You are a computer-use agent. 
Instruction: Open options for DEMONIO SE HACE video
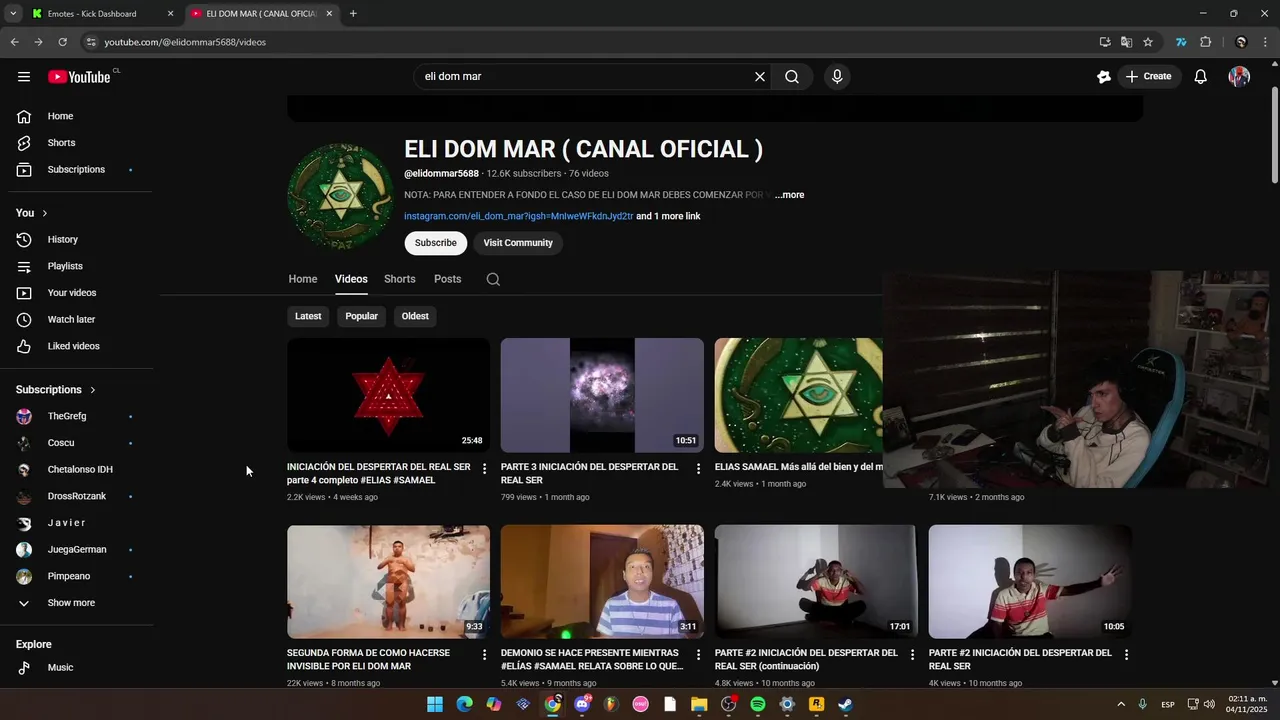699,654
